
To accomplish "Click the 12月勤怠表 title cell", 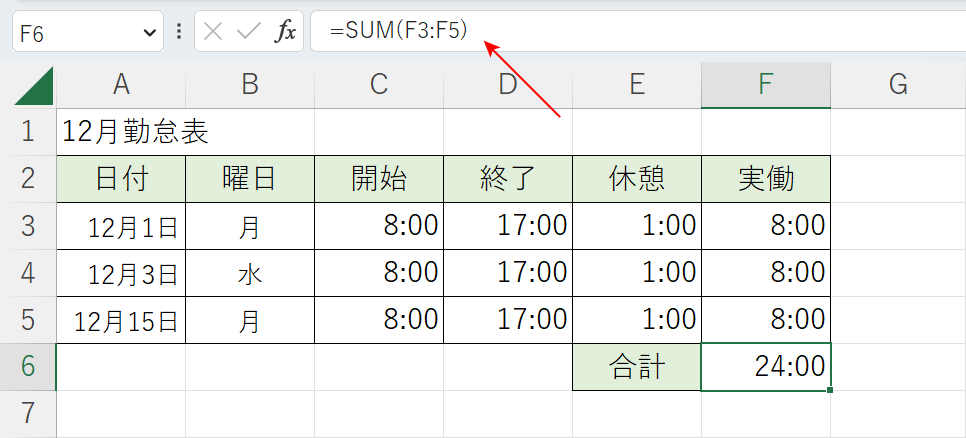I will tap(121, 131).
